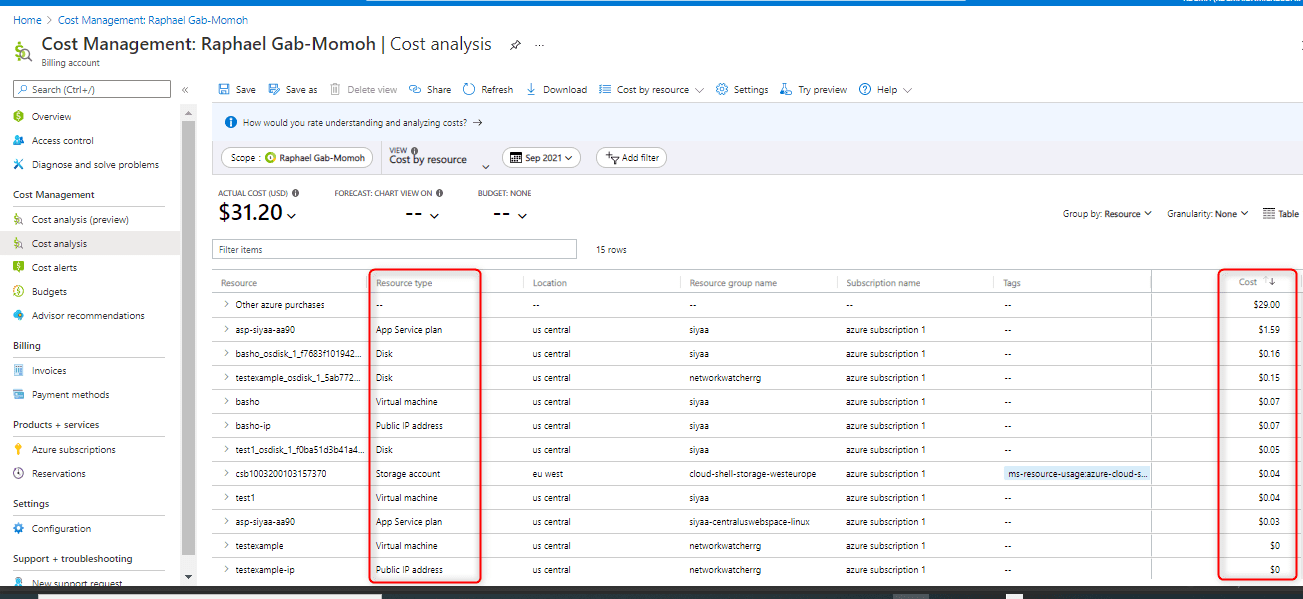
Task: Sort by the Cost column header
Action: (x=1248, y=282)
